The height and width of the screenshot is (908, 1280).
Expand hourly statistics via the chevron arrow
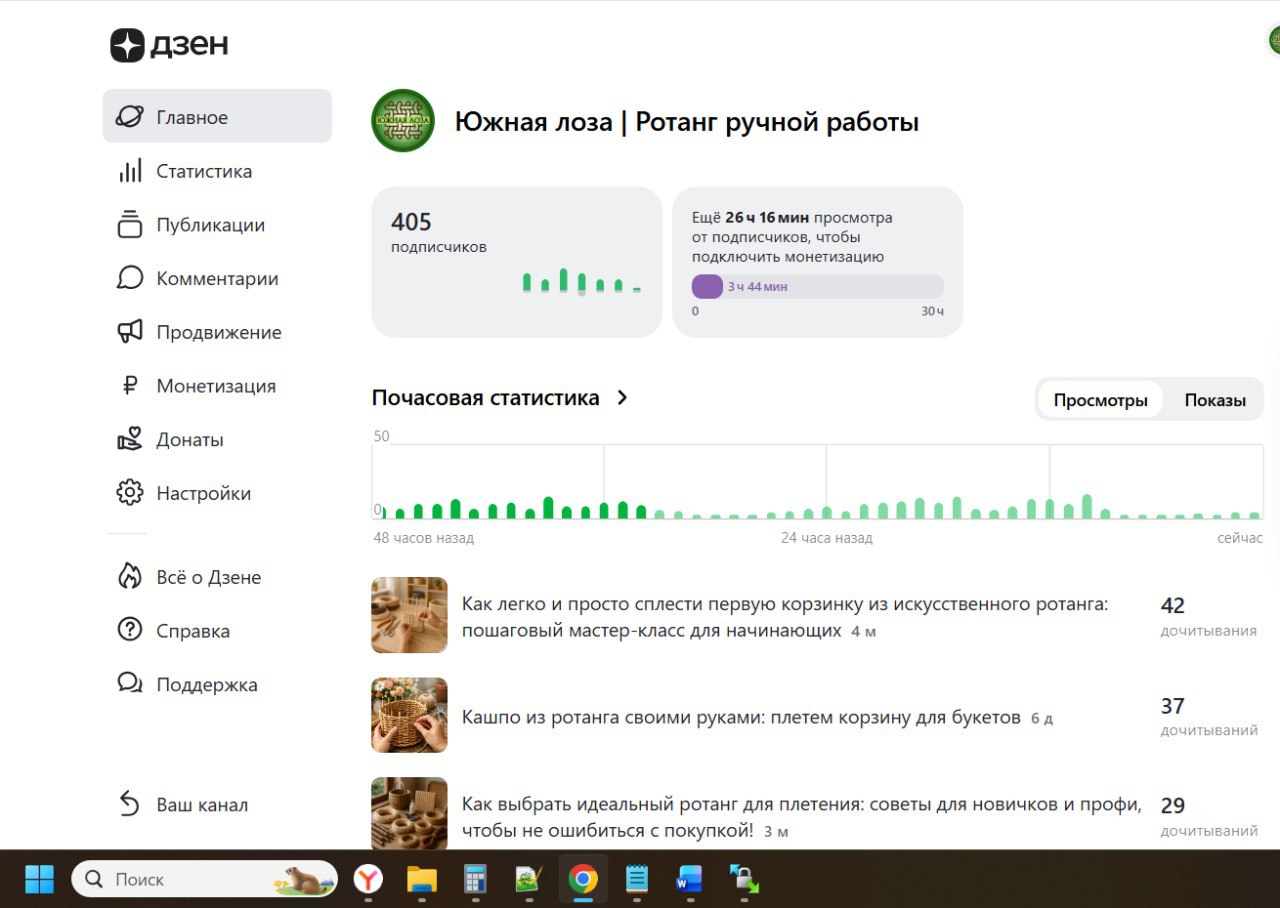tap(622, 398)
